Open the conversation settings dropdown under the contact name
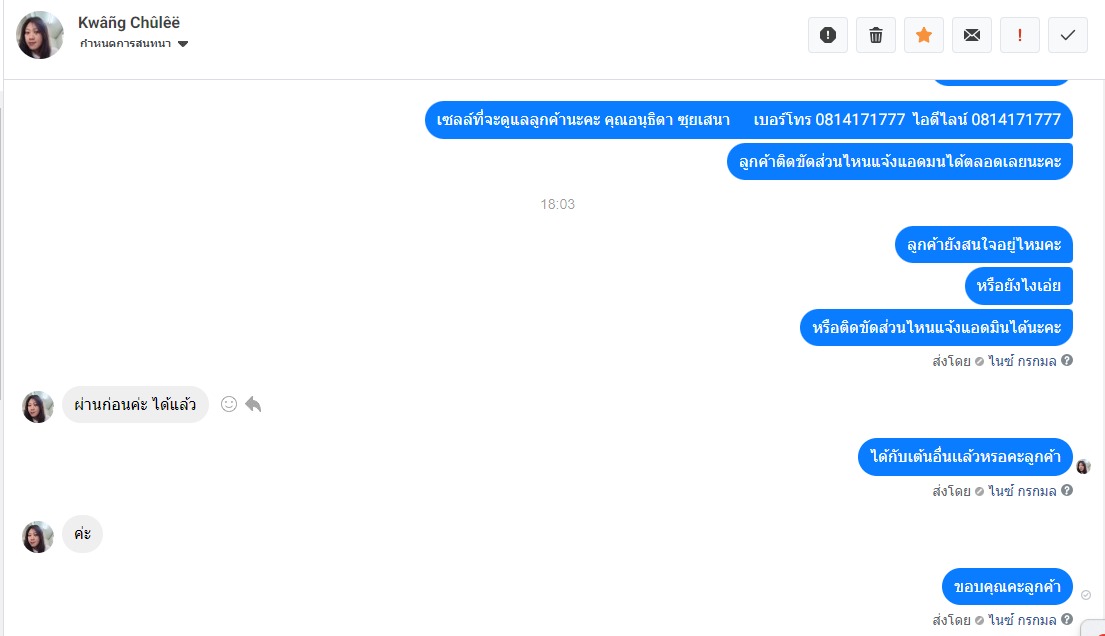 [x=134, y=44]
